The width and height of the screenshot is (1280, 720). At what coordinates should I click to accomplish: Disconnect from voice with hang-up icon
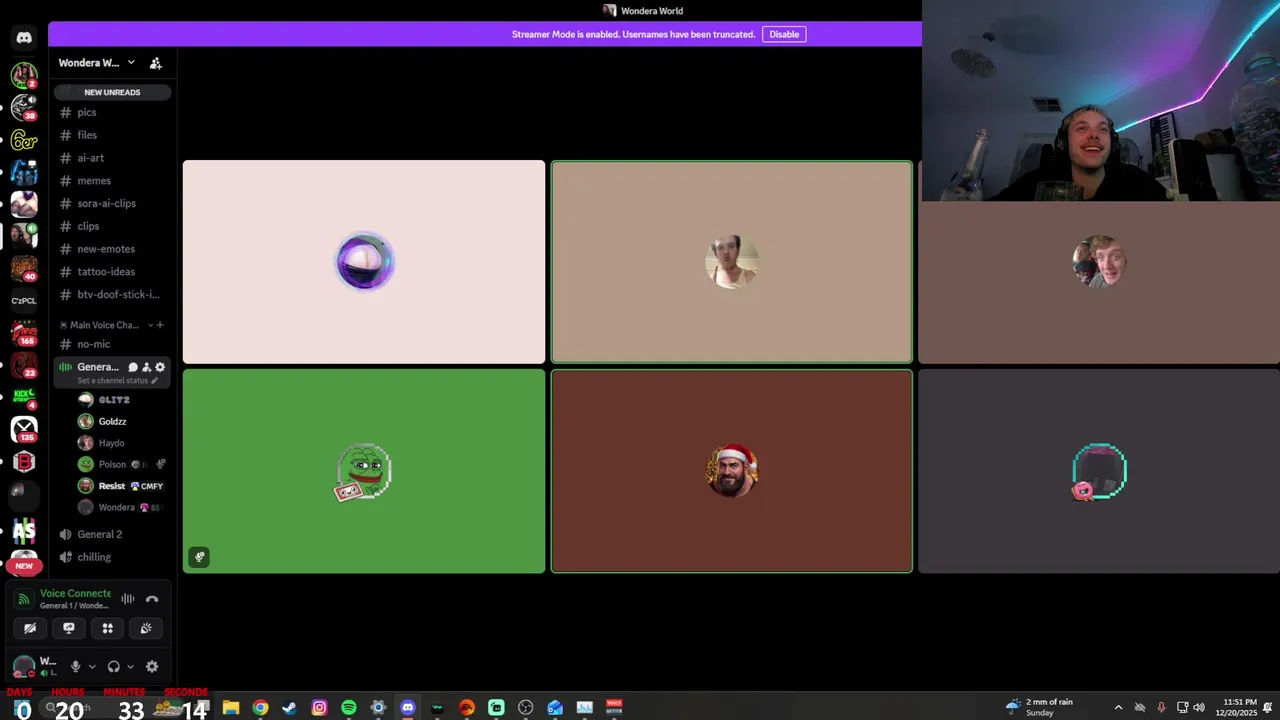point(152,599)
